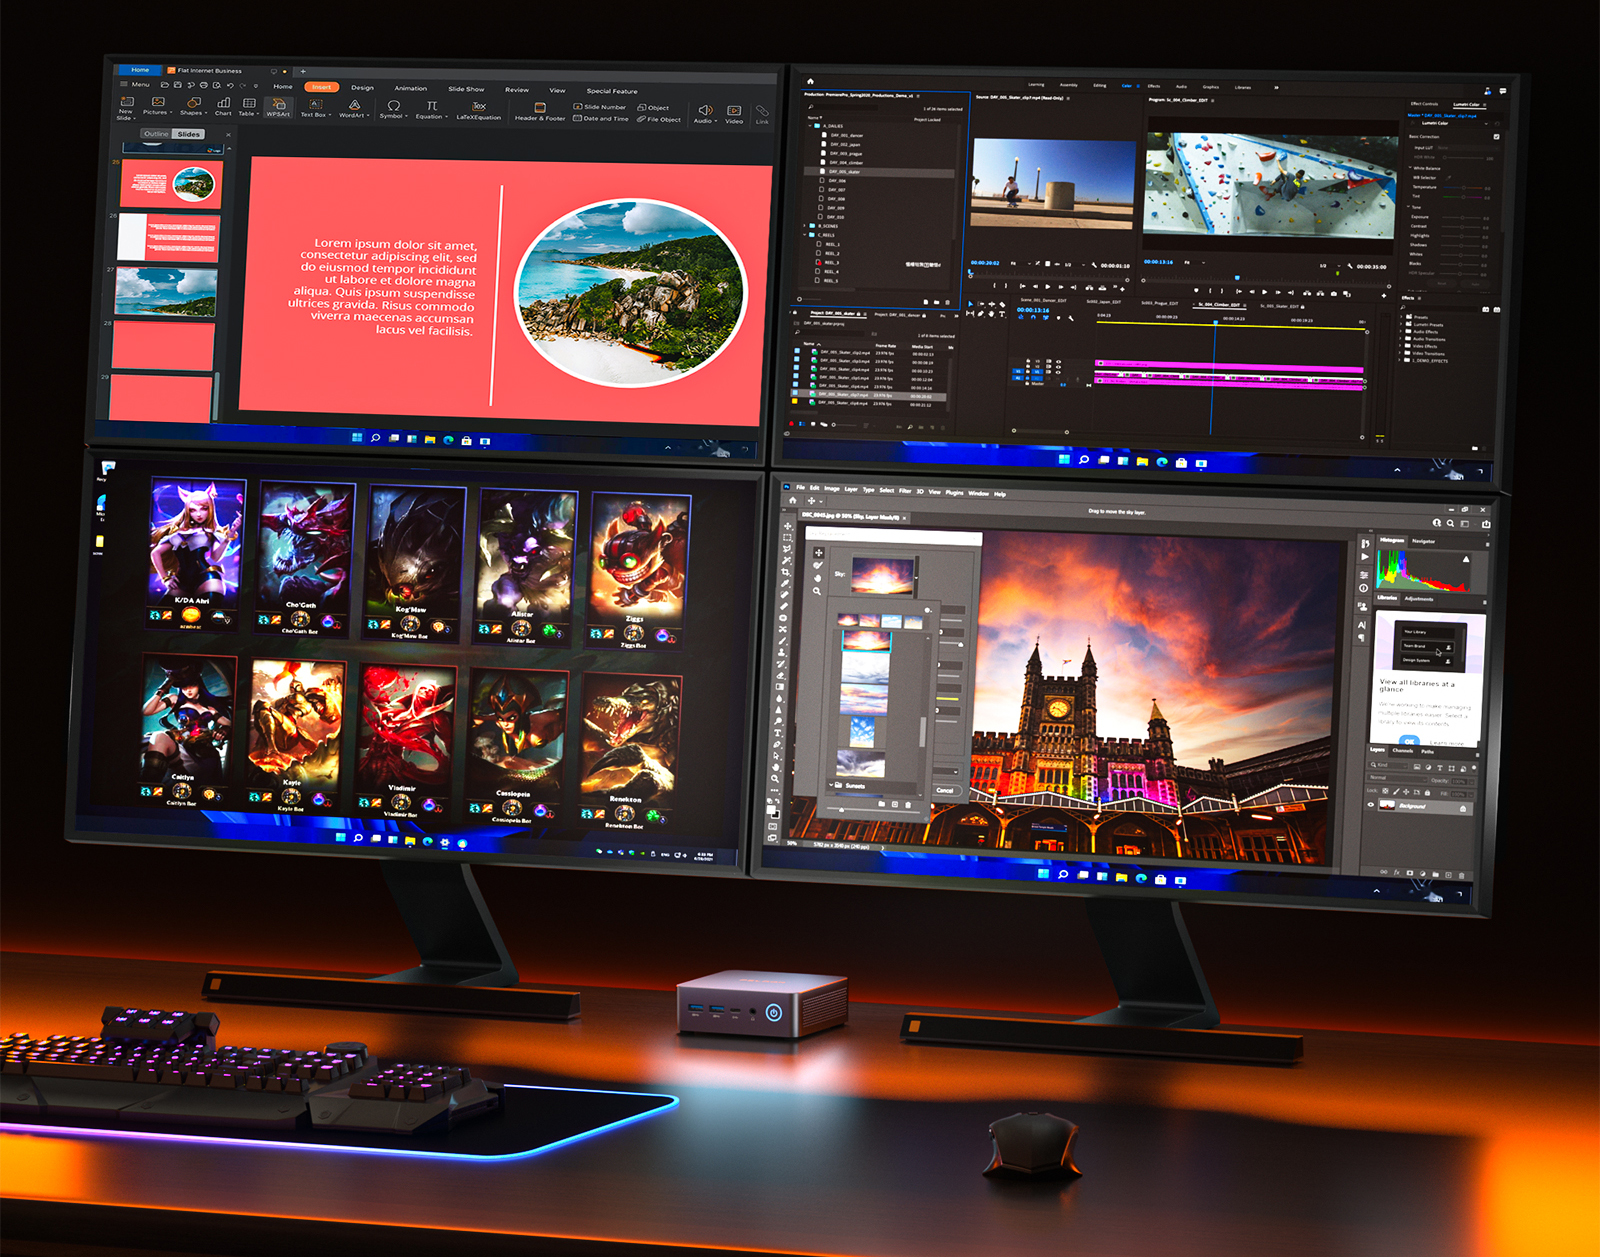Open taskbar Search on the presentation monitor

(x=375, y=438)
